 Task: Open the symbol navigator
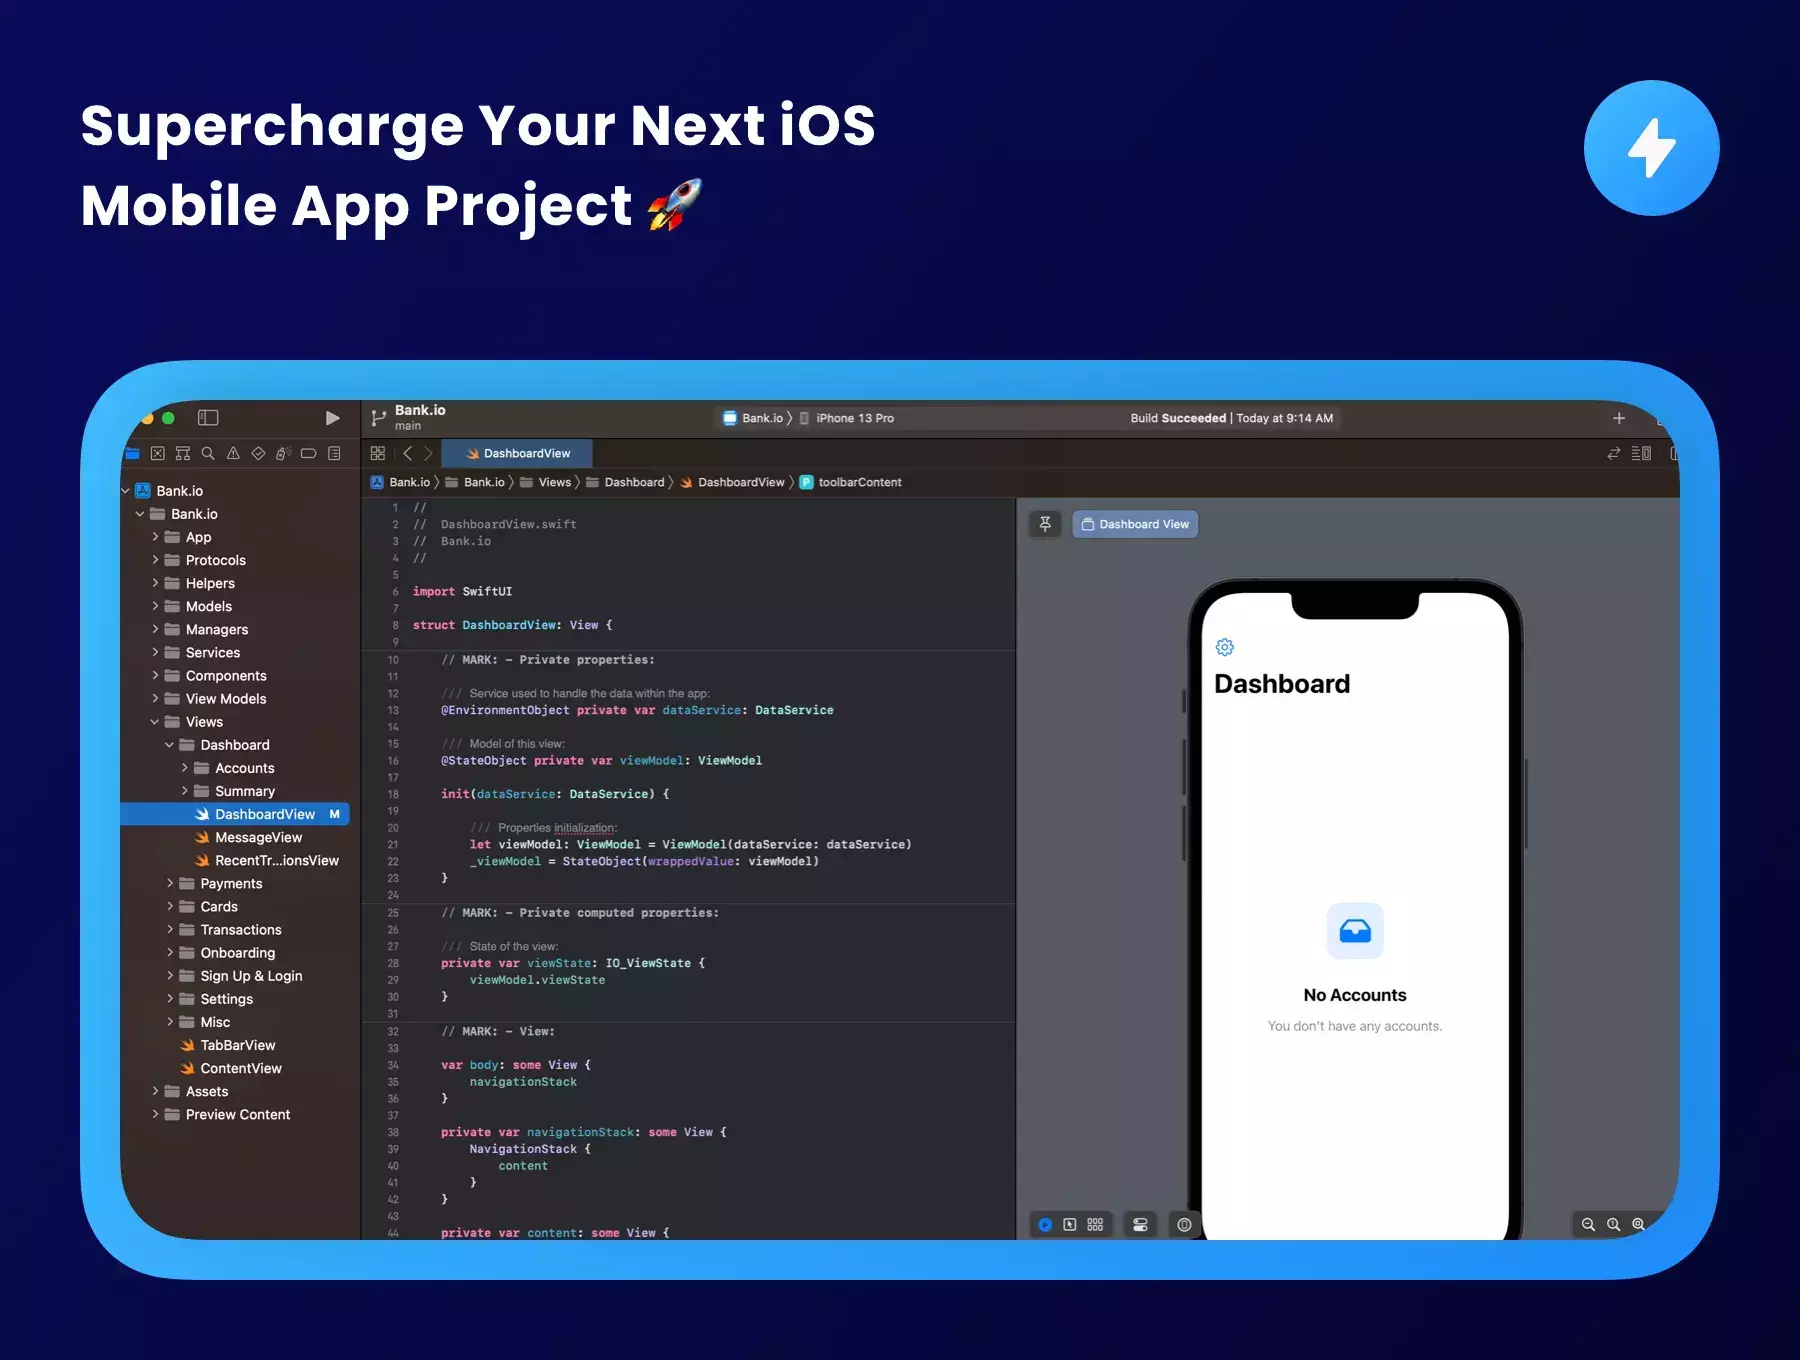tap(183, 453)
